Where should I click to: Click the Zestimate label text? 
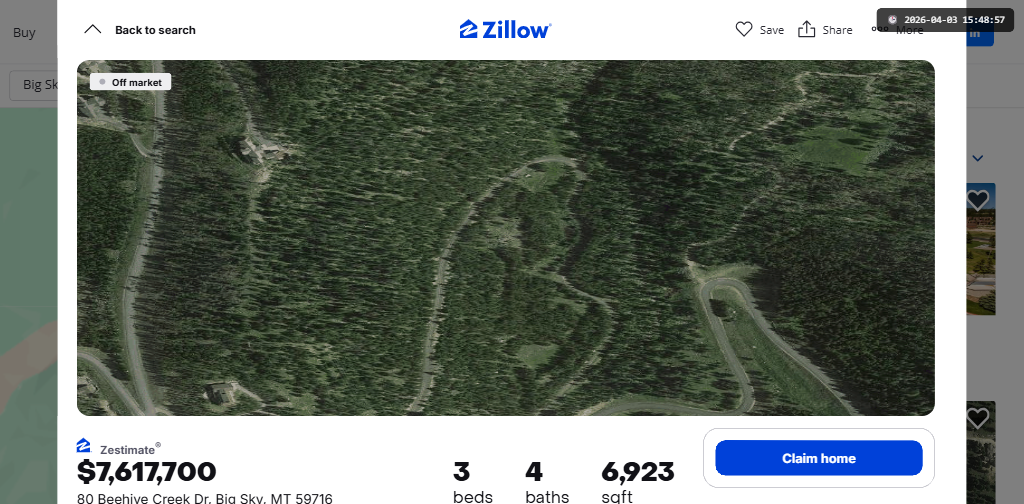[x=129, y=449]
